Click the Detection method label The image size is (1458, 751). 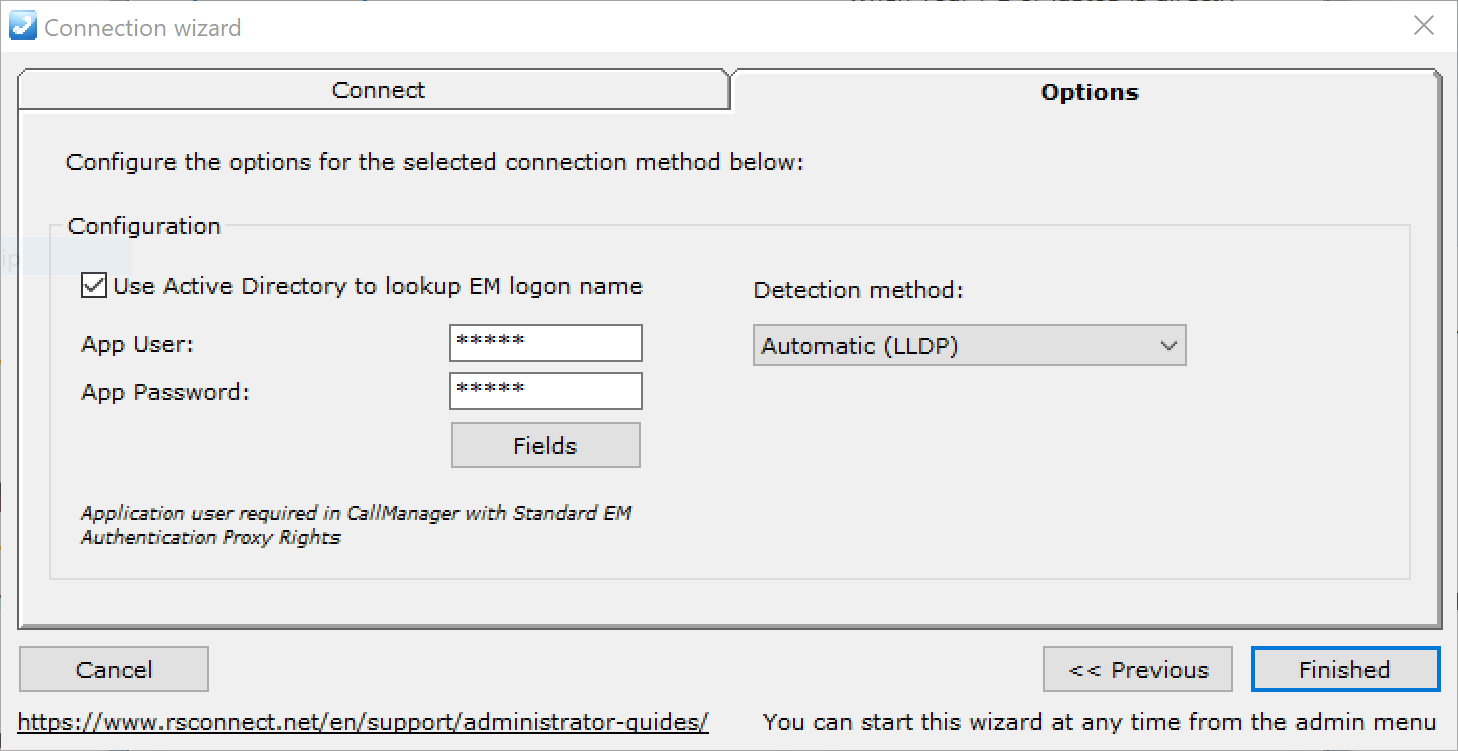(x=858, y=290)
